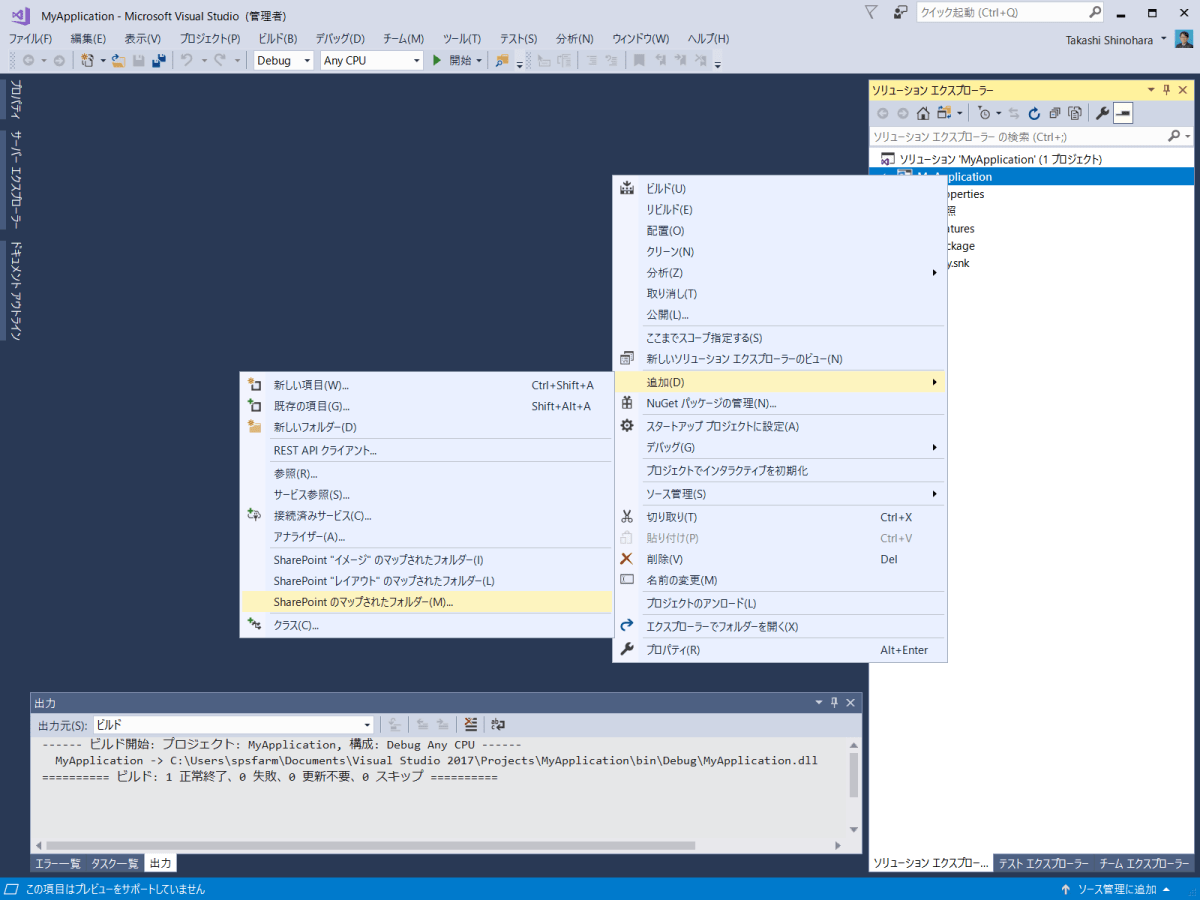Click the green start debugging arrow
The image size is (1200, 900).
click(437, 60)
